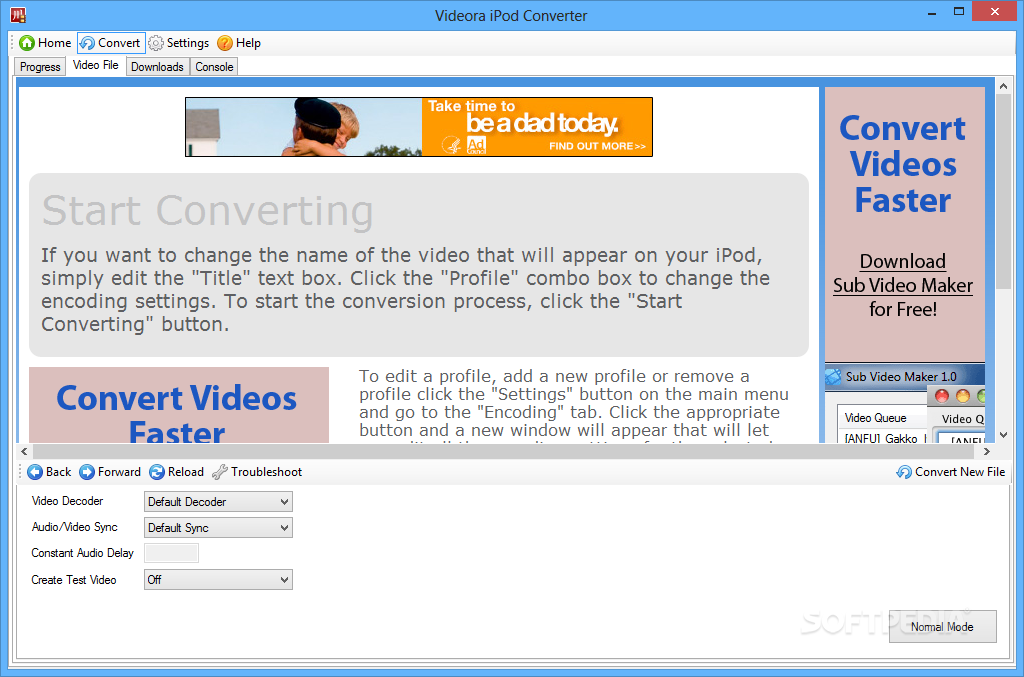Click the green Home icon
Image resolution: width=1024 pixels, height=677 pixels.
pyautogui.click(x=27, y=43)
